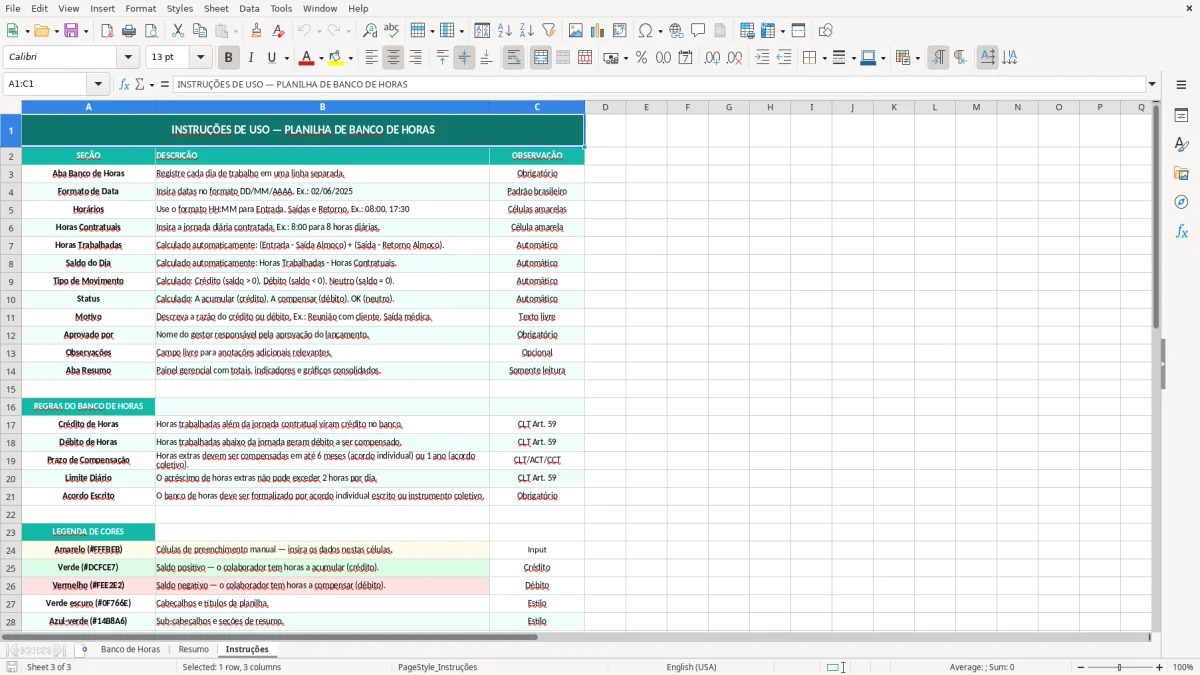Open the Font Size dropdown
Viewport: 1200px width, 675px height.
pyautogui.click(x=201, y=58)
